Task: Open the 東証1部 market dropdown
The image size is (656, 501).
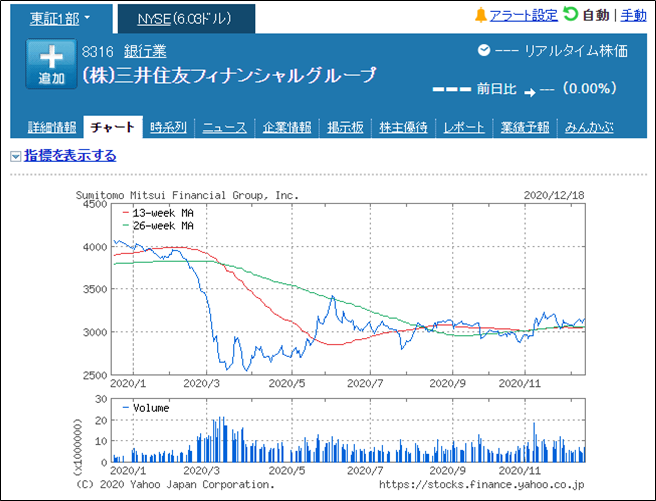Action: tap(60, 19)
